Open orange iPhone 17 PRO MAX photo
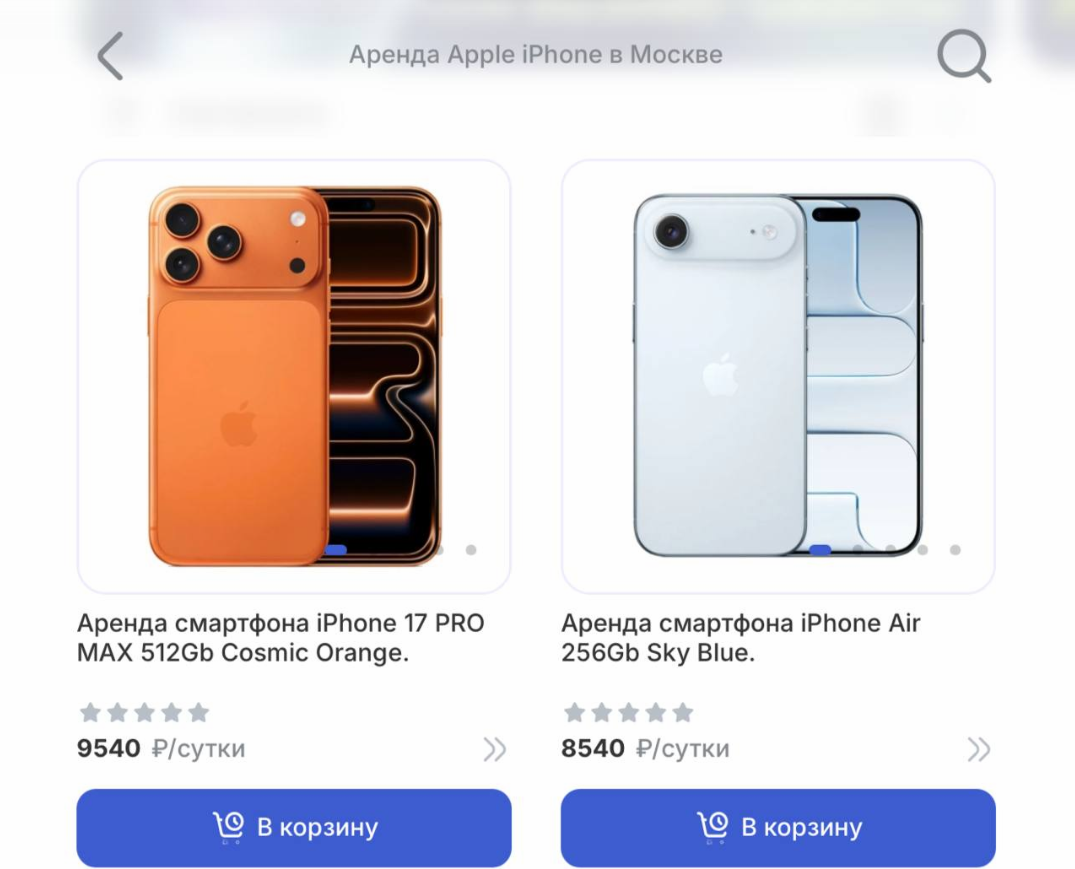This screenshot has width=1075, height=869. [x=294, y=376]
